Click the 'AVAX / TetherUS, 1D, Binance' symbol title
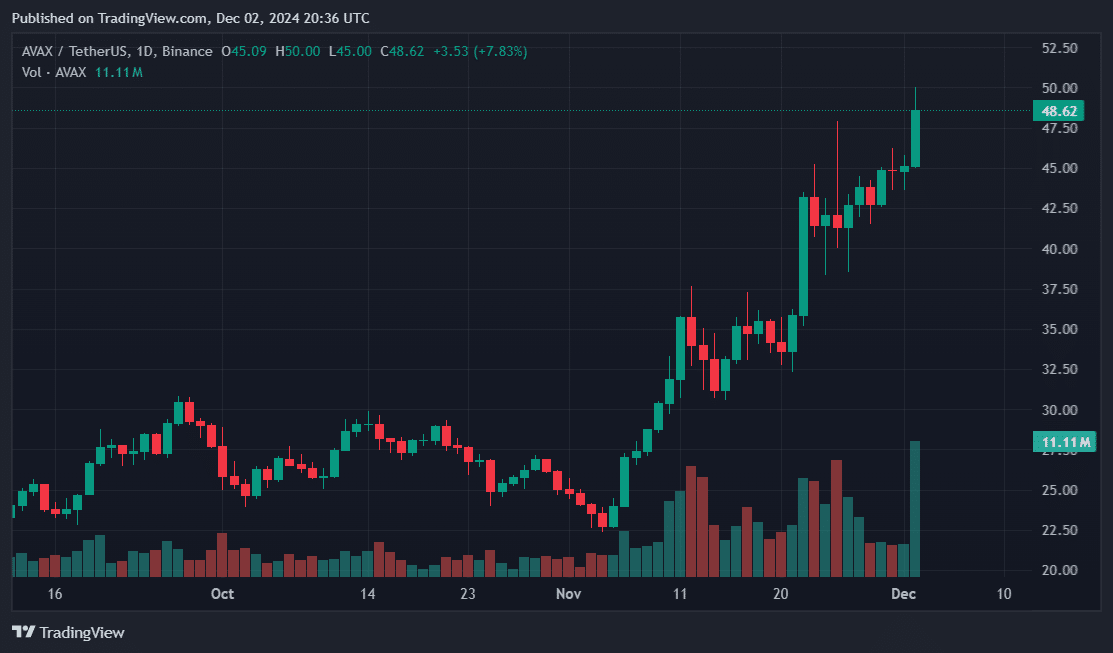This screenshot has height=653, width=1113. click(x=117, y=51)
